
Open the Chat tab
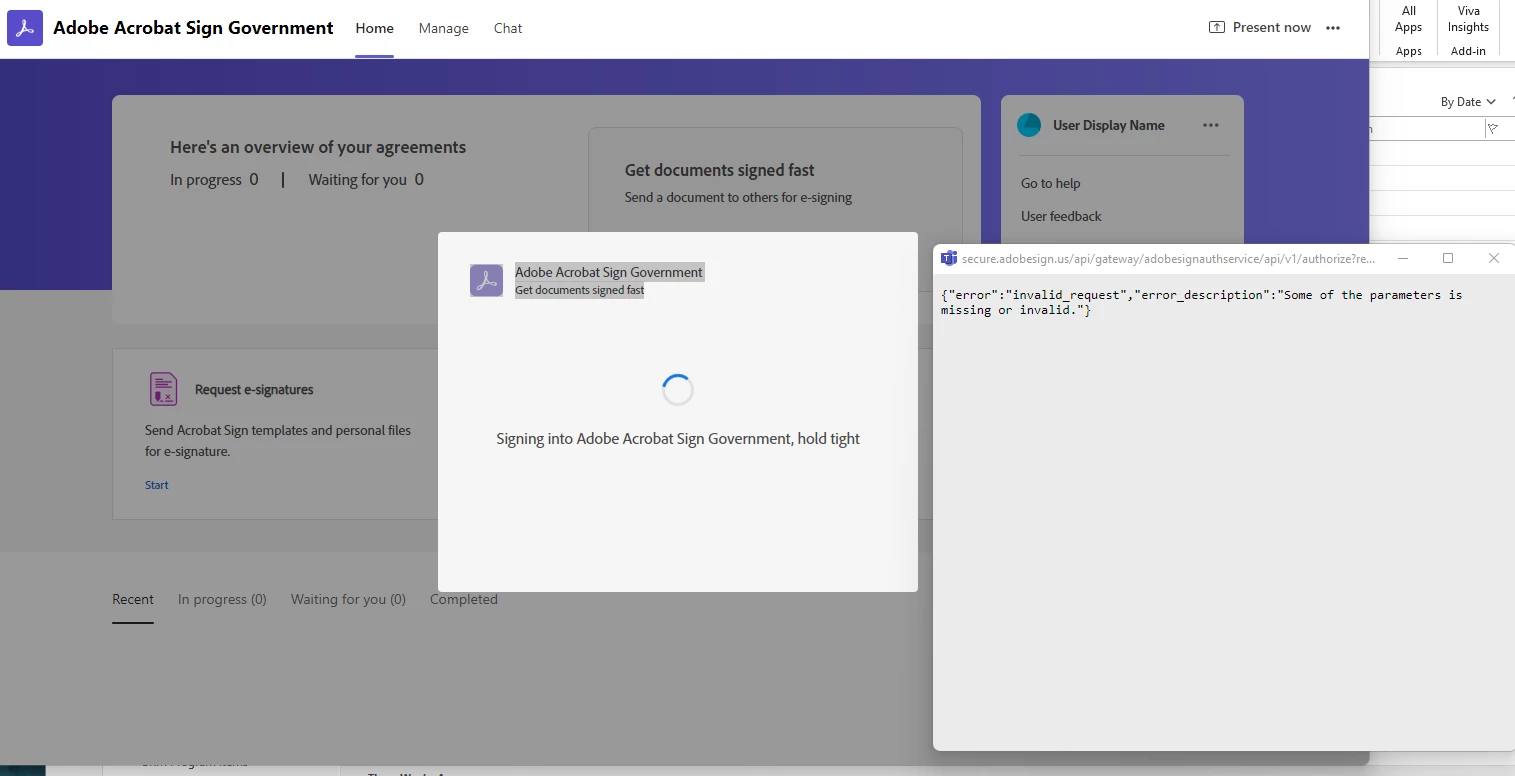coord(508,28)
